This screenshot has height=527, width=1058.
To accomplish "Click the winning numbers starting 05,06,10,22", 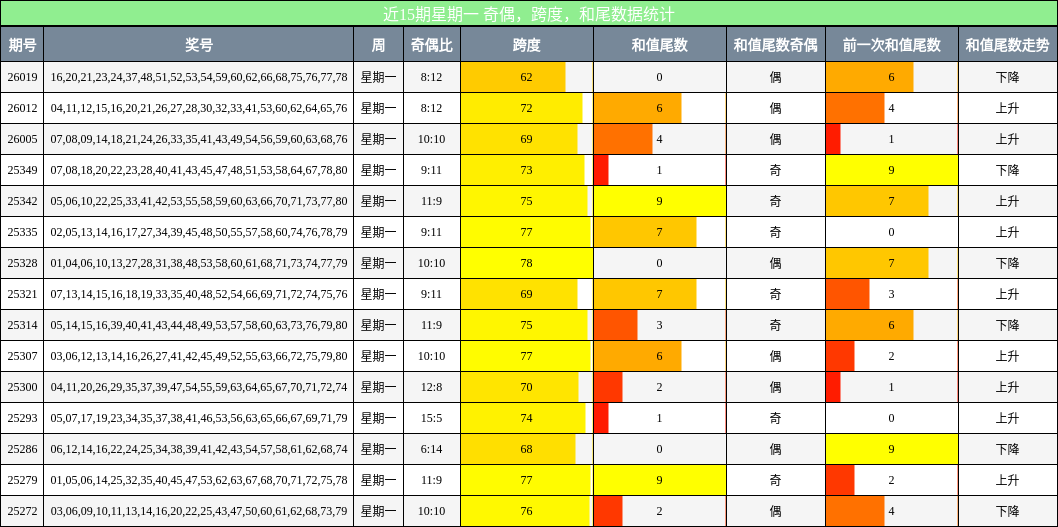I will (199, 201).
